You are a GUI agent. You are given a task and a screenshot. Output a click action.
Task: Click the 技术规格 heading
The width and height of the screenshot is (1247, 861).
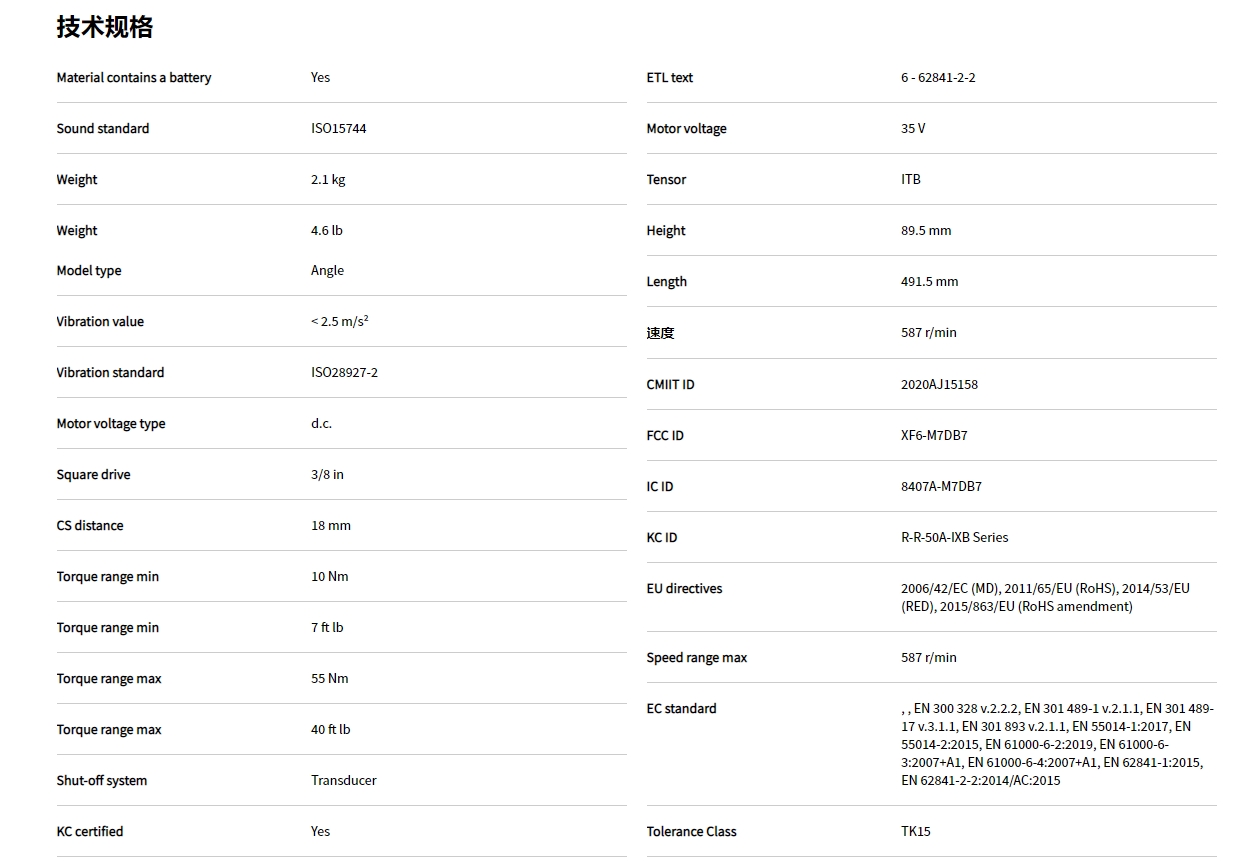click(105, 28)
